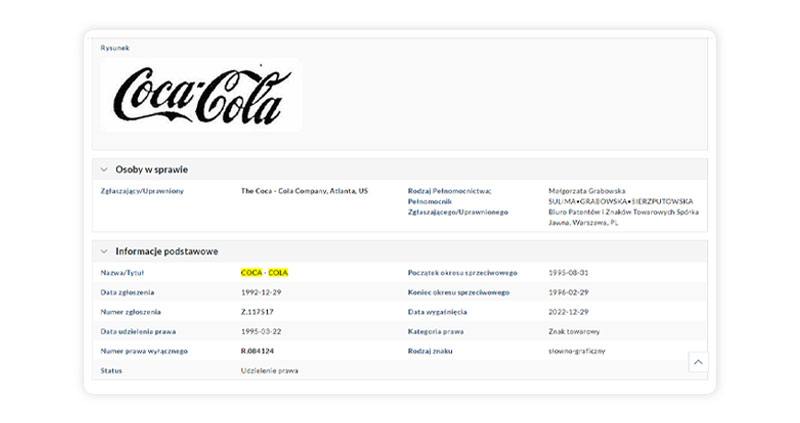This screenshot has width=800, height=423.
Task: Click the Pełnomocnik Zgłaszającego/Uprawnionego label
Action: (x=458, y=207)
